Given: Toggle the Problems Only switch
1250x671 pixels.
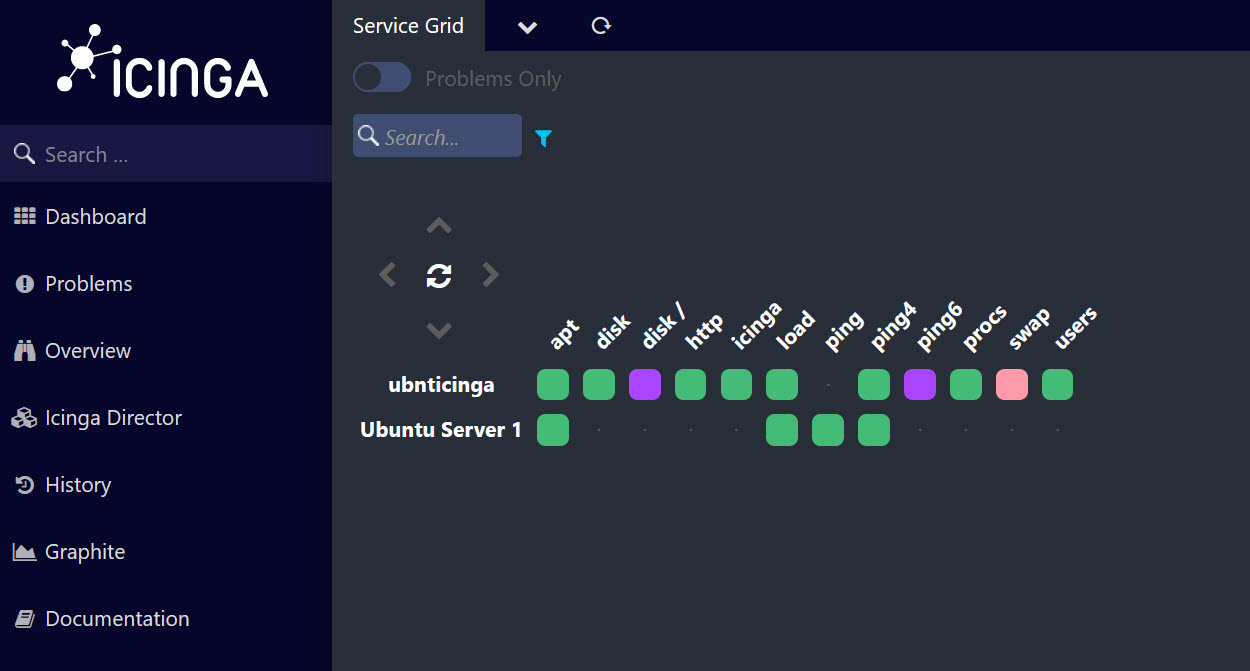Looking at the screenshot, I should [382, 78].
